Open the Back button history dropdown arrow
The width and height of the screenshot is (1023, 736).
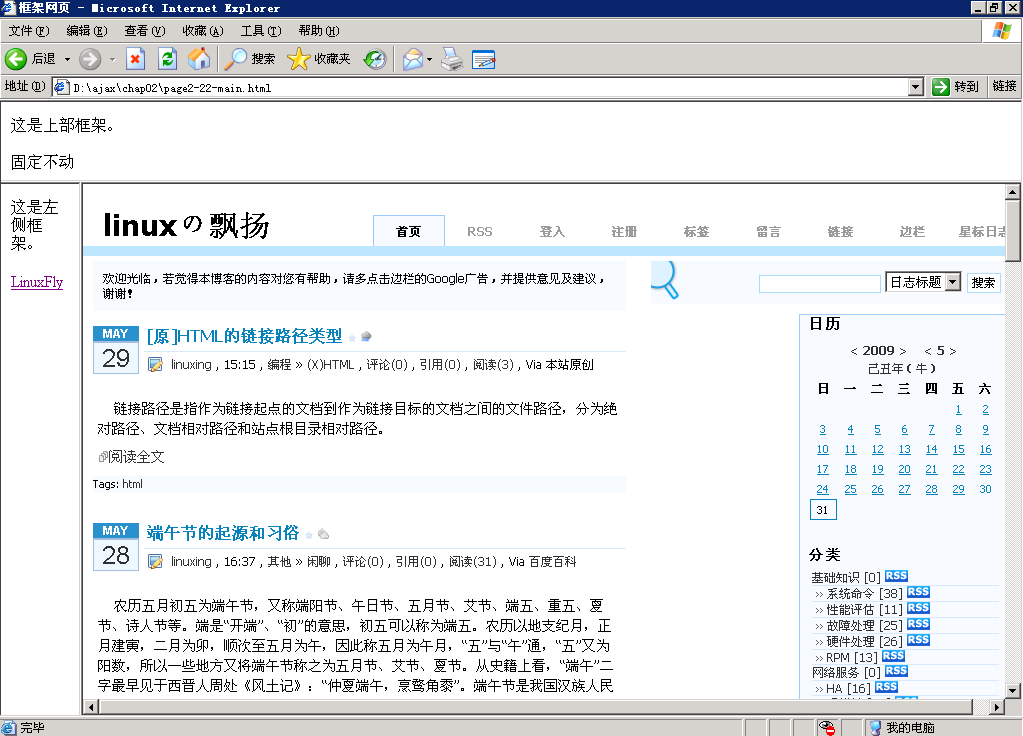pyautogui.click(x=67, y=59)
